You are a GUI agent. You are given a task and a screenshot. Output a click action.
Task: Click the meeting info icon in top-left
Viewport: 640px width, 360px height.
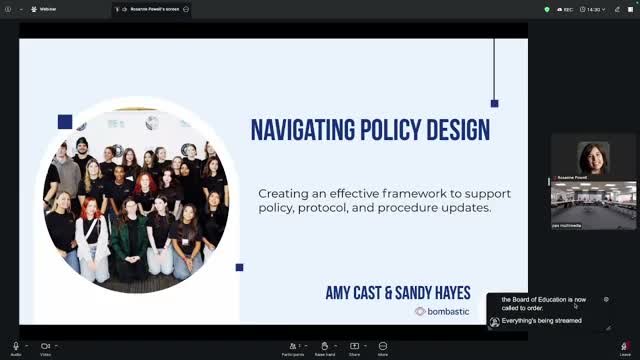tap(8, 9)
